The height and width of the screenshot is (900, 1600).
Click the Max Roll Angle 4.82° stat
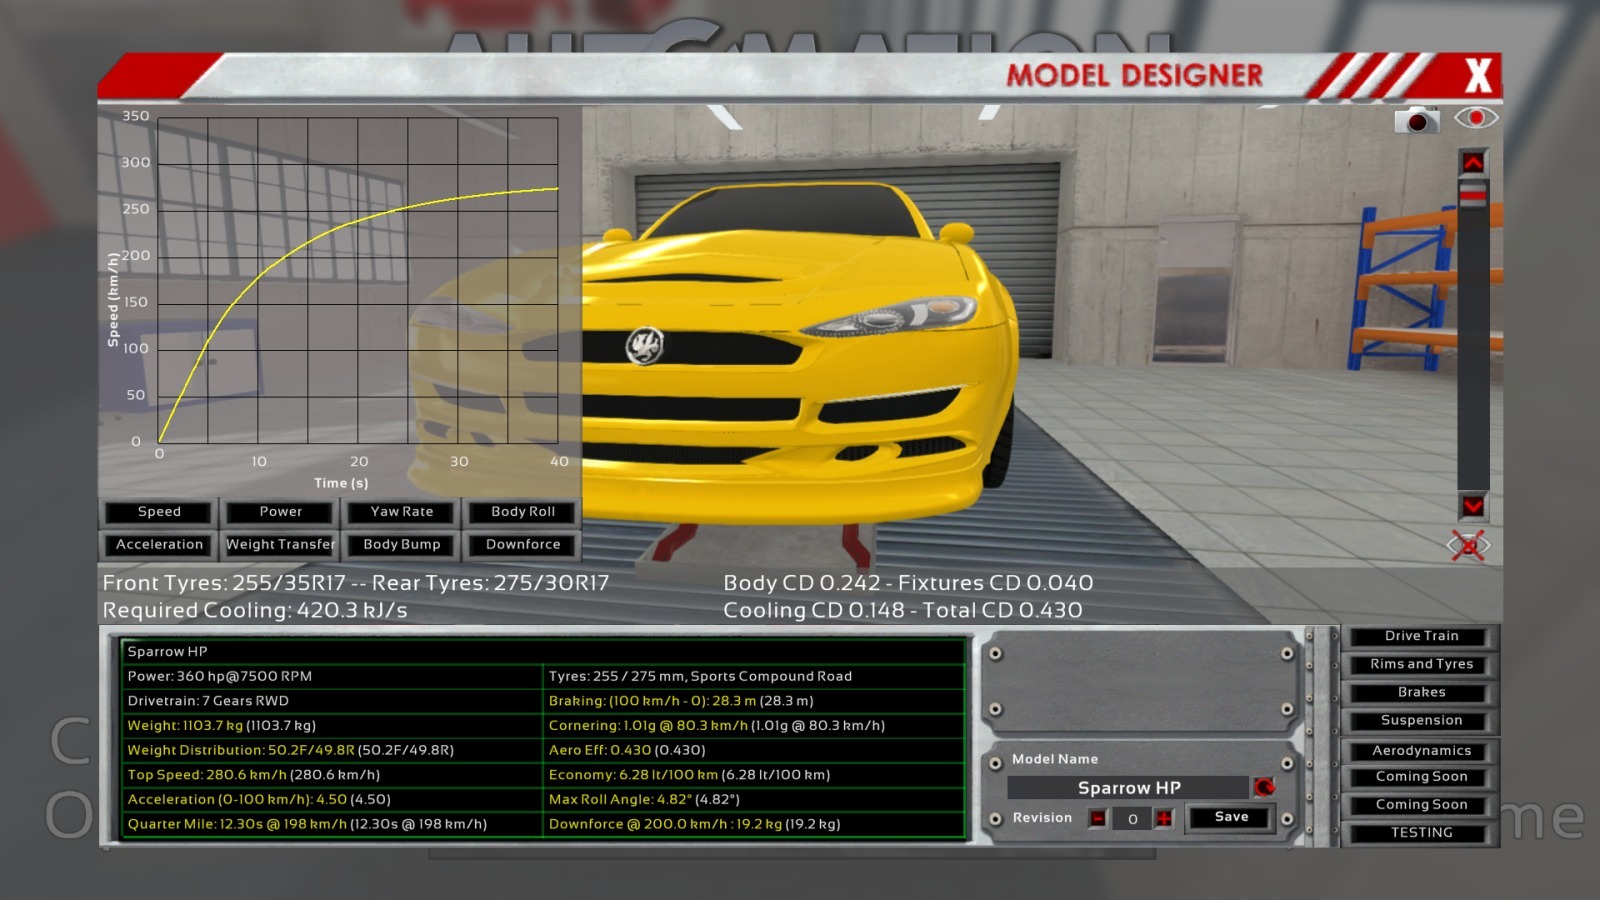coord(754,800)
